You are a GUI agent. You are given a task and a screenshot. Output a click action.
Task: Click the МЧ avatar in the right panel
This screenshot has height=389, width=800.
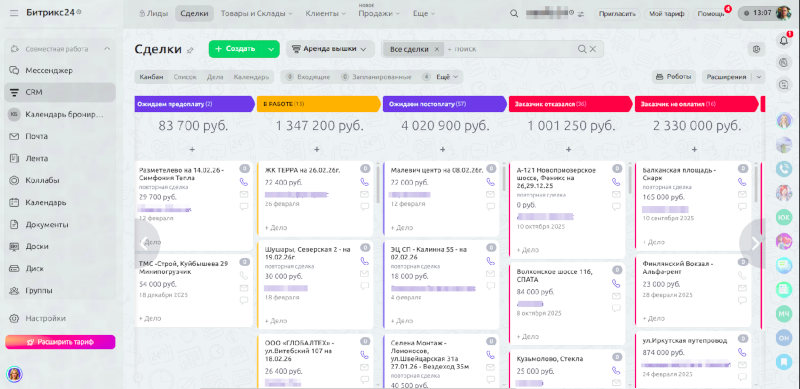pos(784,313)
